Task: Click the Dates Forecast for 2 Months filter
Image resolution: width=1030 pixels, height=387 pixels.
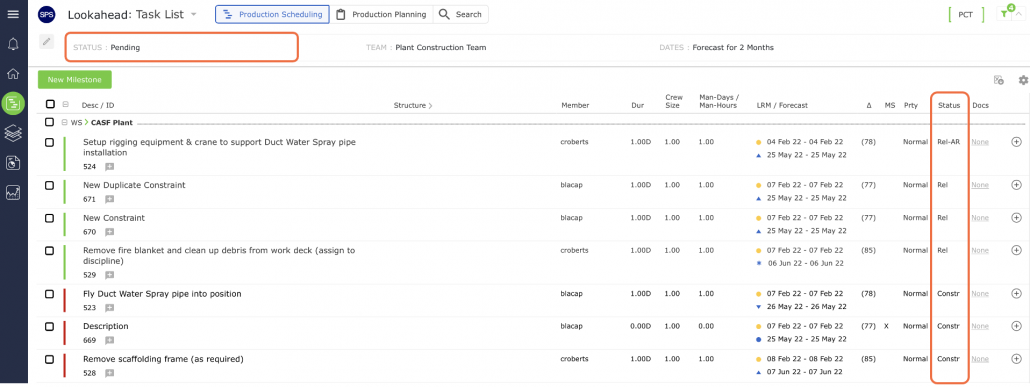Action: tap(717, 47)
